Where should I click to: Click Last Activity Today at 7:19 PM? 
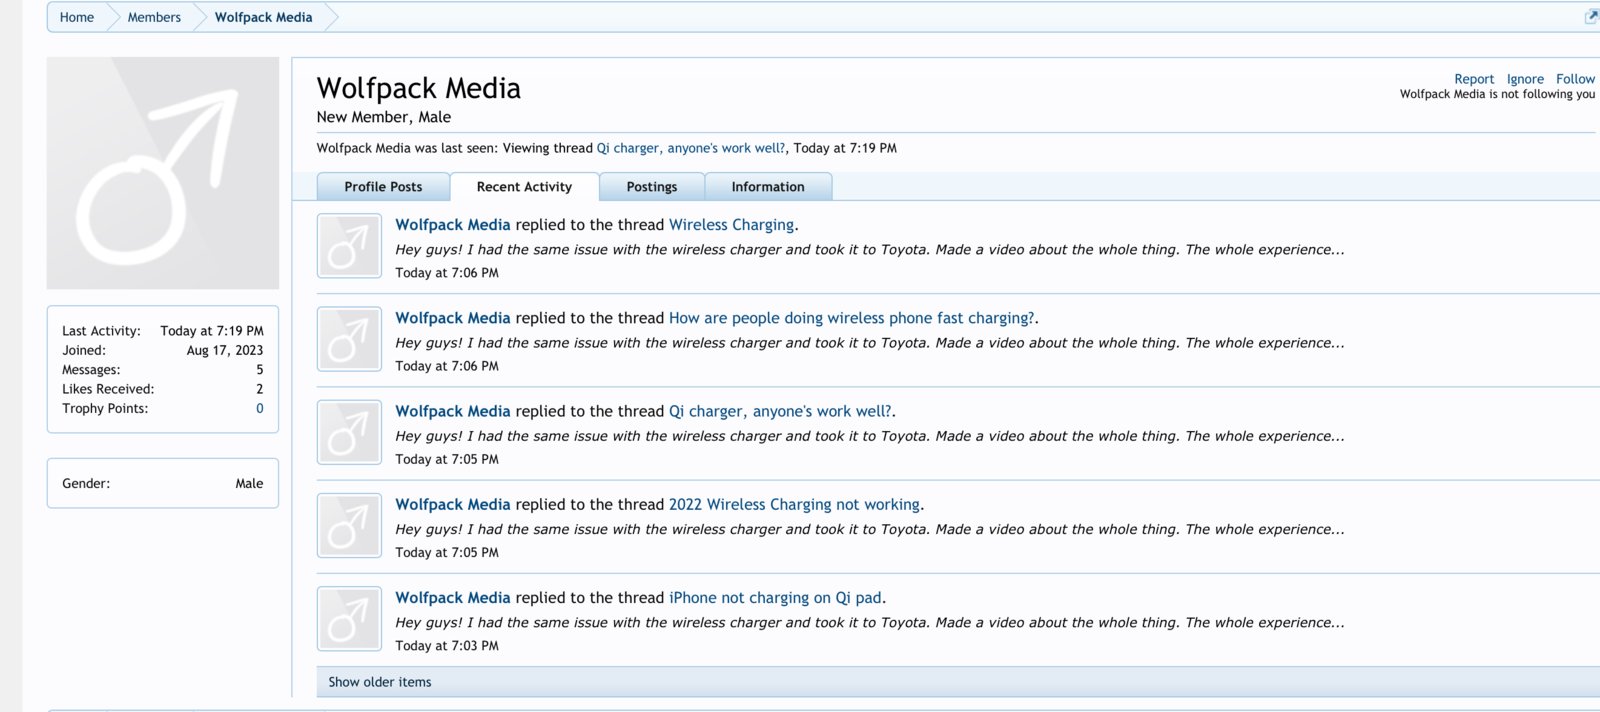tap(212, 331)
